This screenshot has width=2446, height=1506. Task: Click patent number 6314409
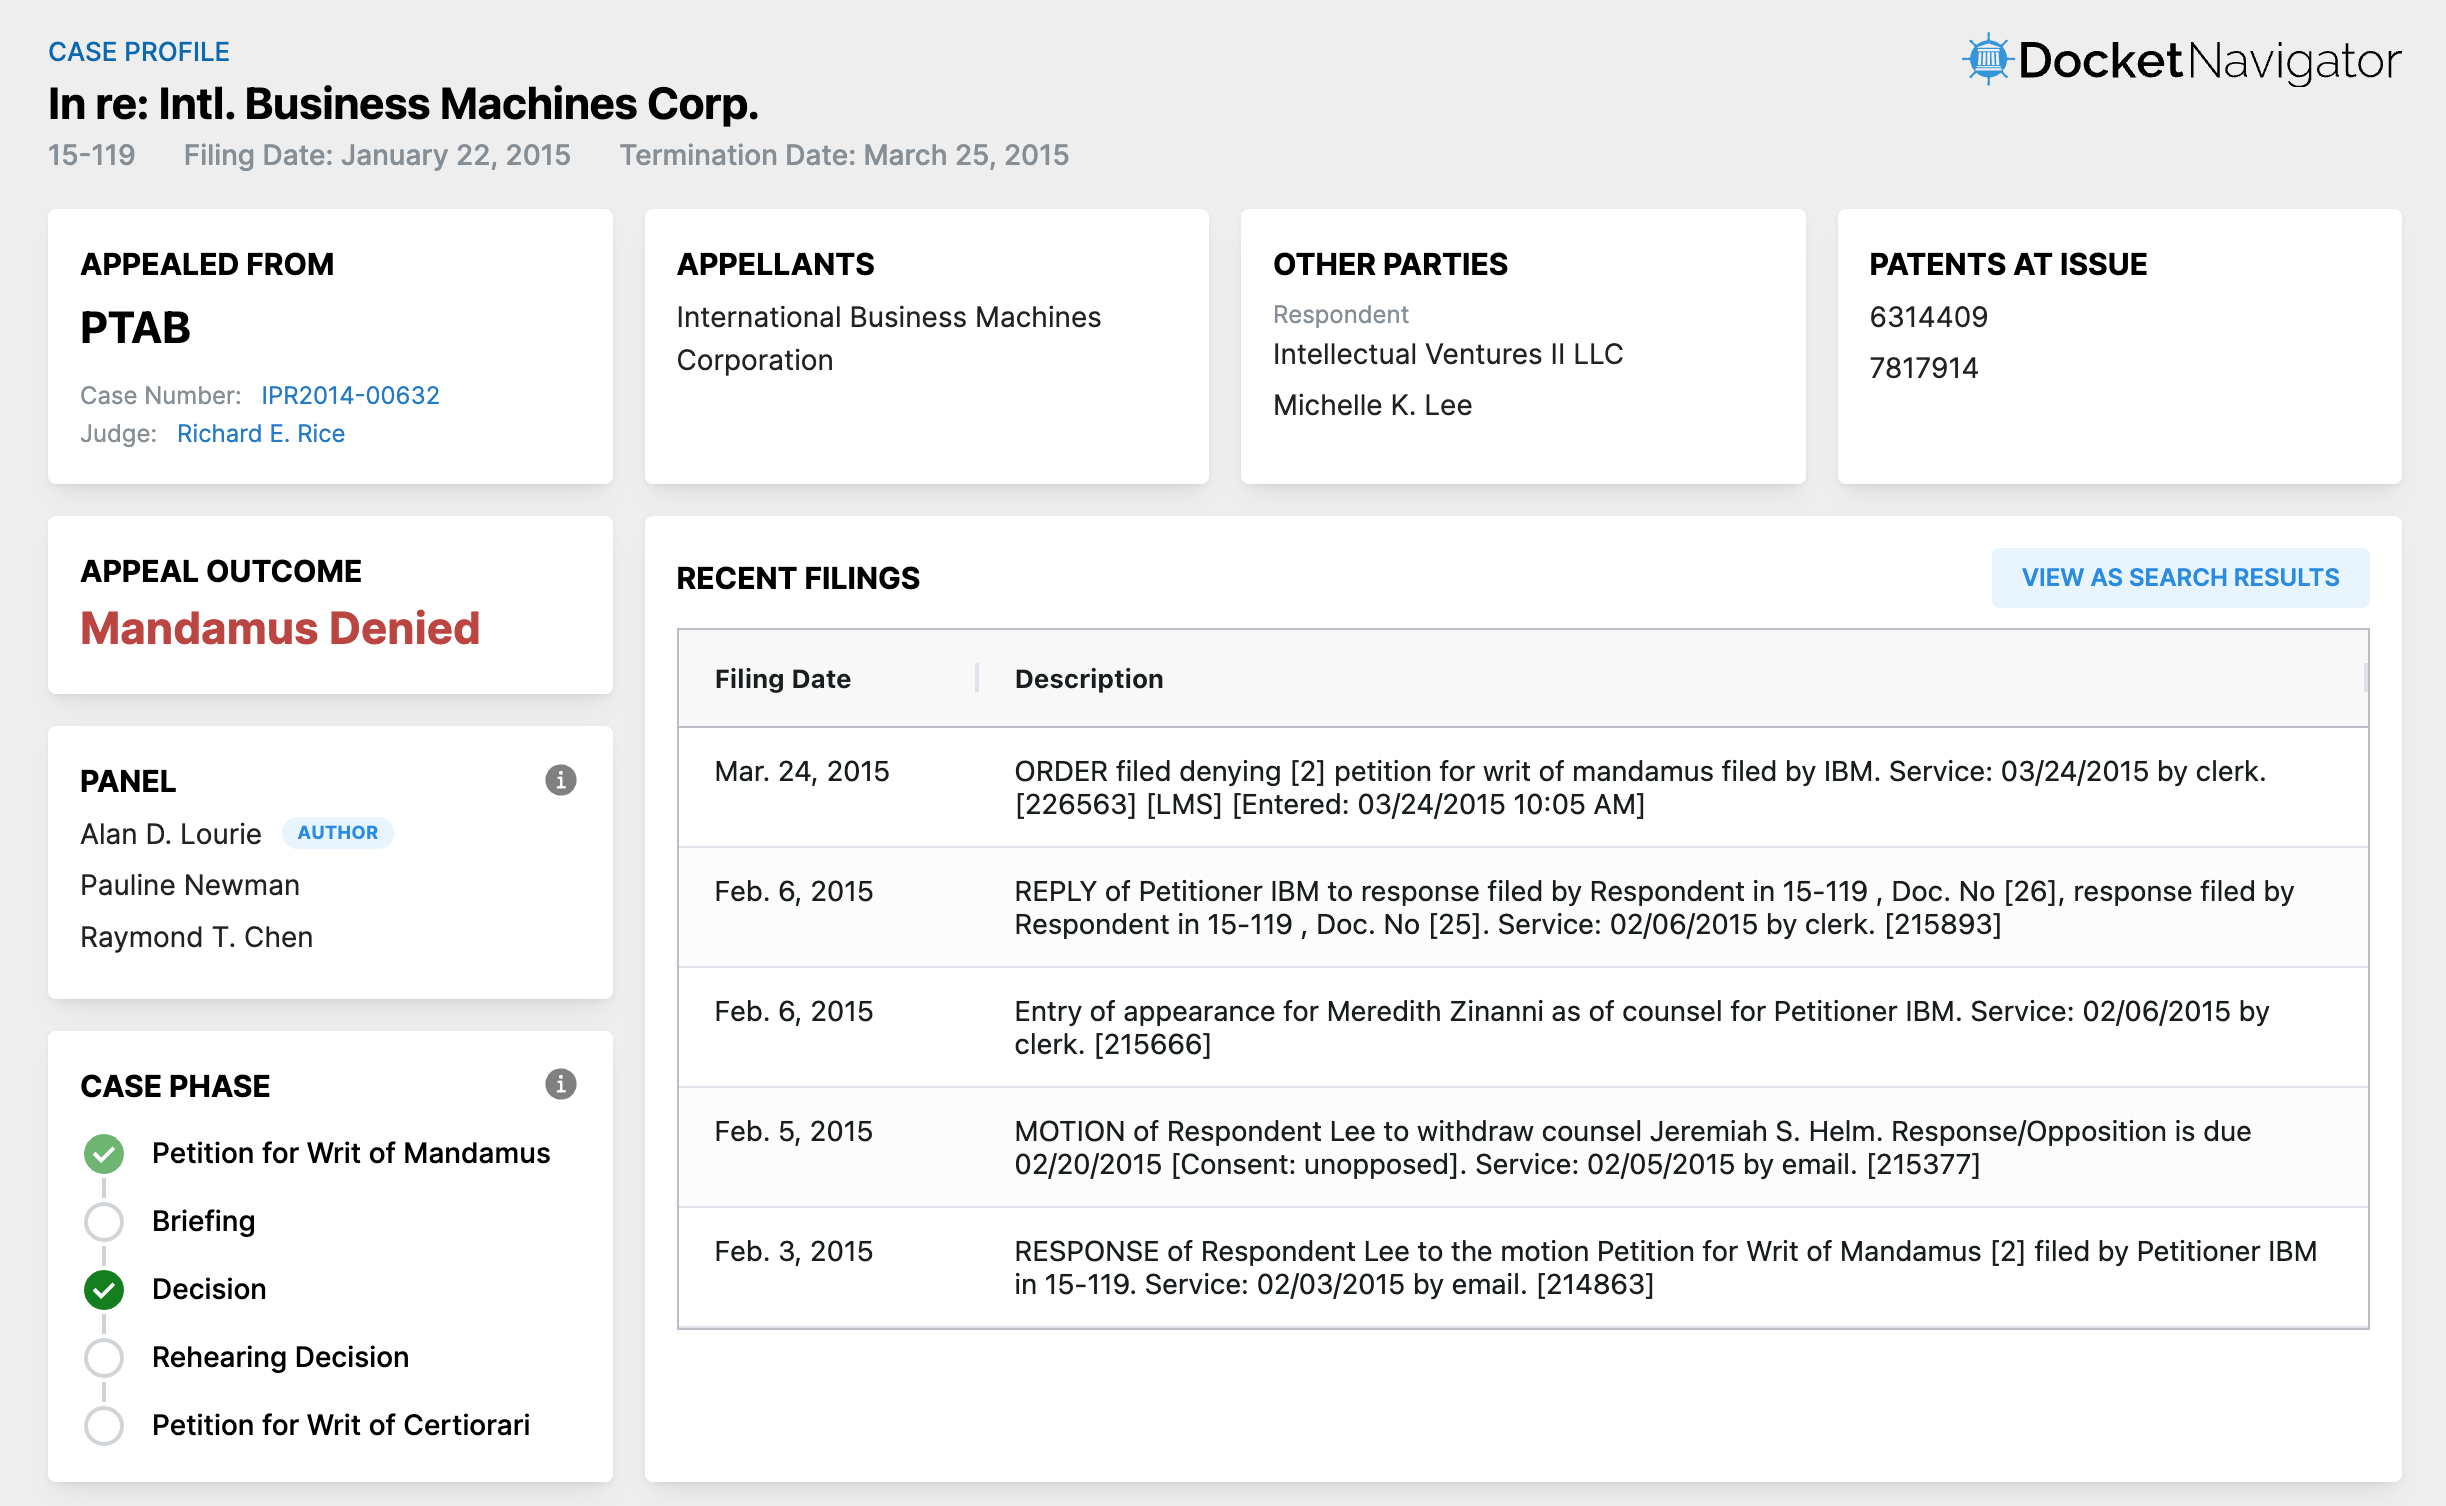pyautogui.click(x=1929, y=317)
